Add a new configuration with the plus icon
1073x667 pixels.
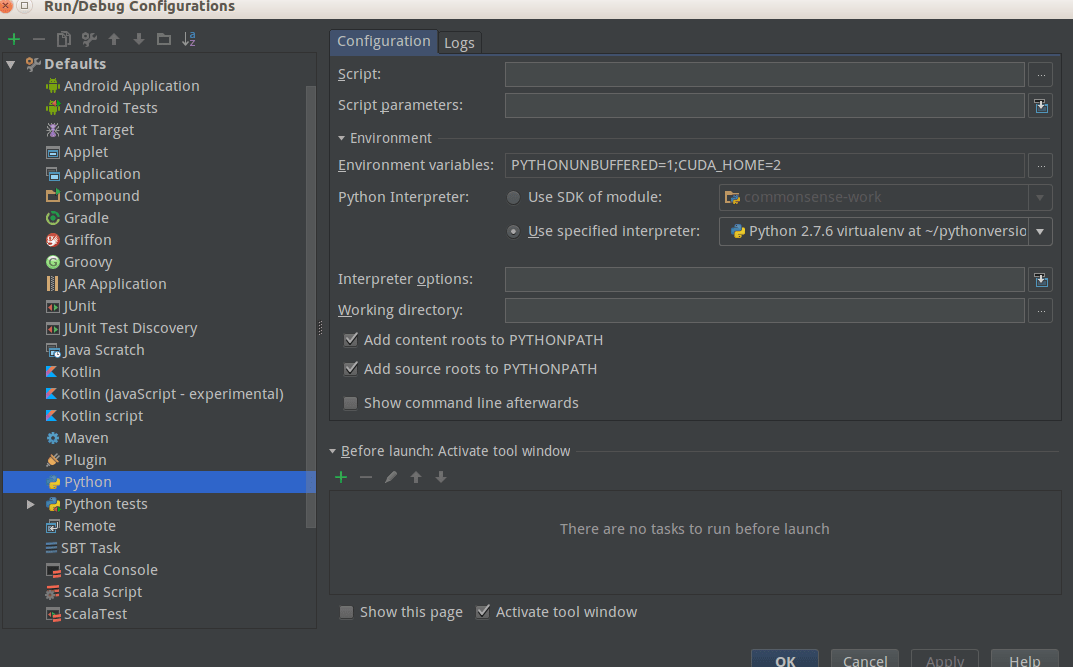click(14, 39)
